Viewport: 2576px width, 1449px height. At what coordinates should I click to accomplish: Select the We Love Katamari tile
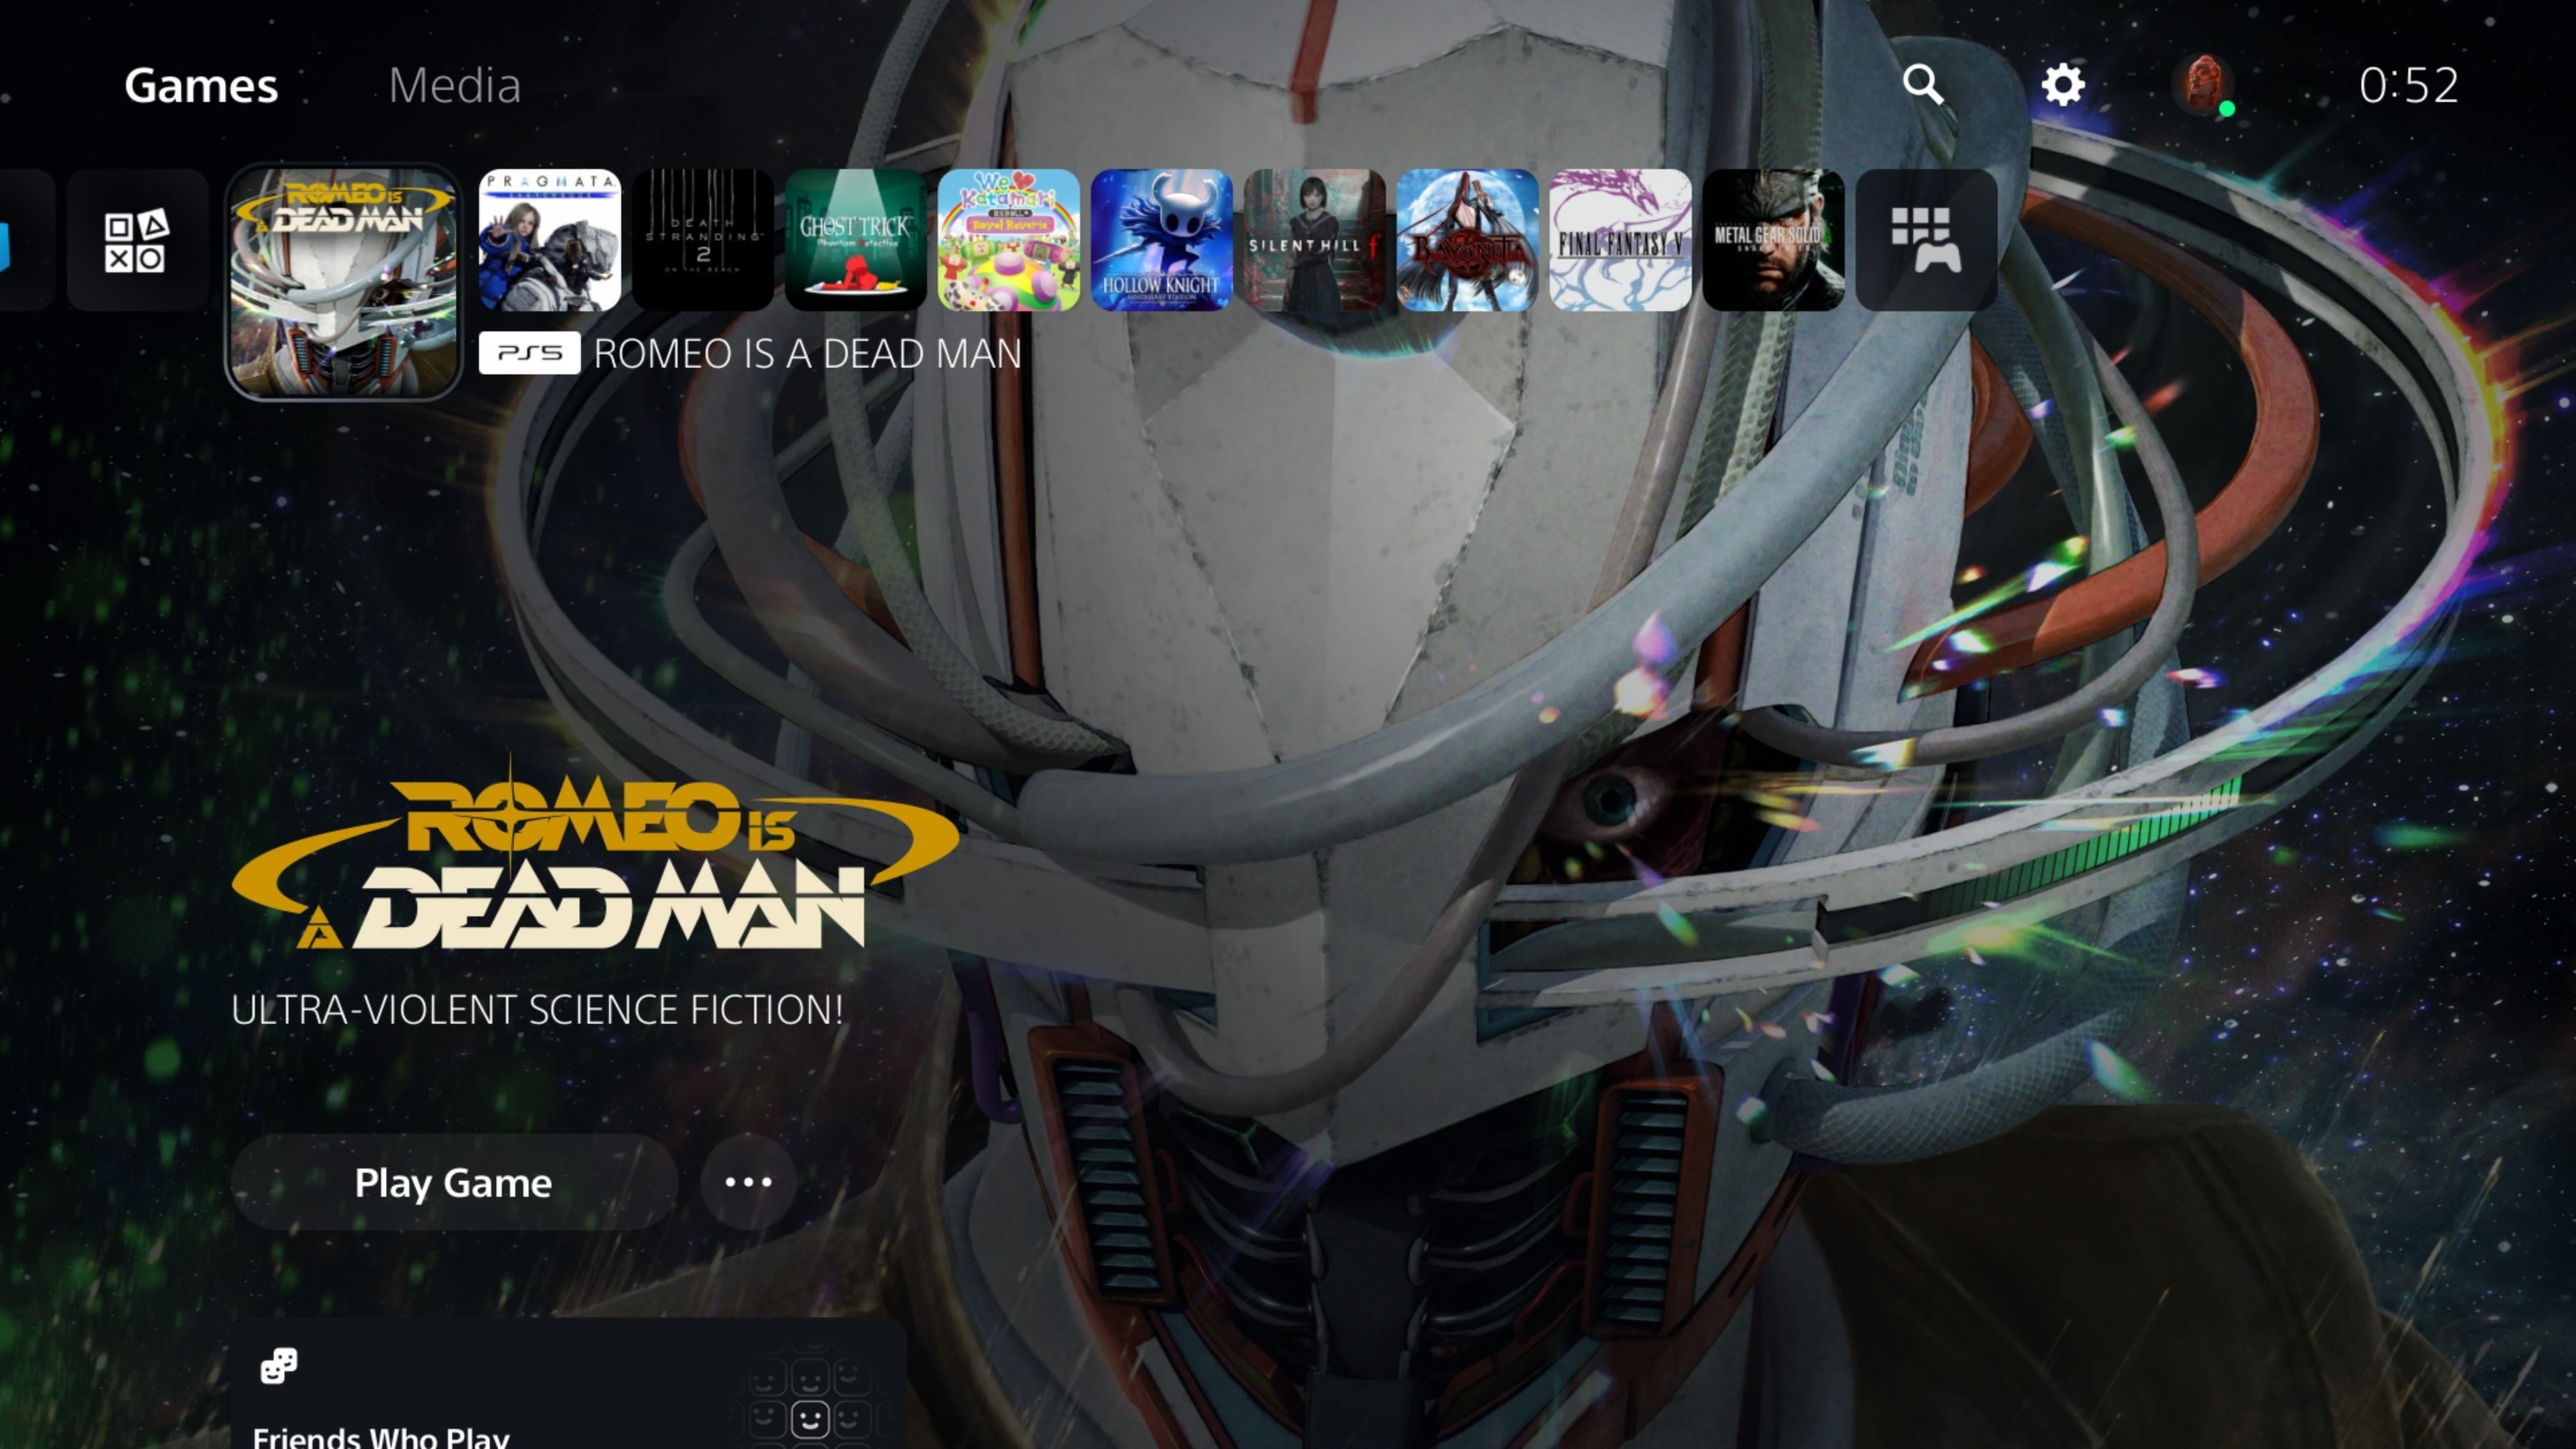(x=1009, y=240)
